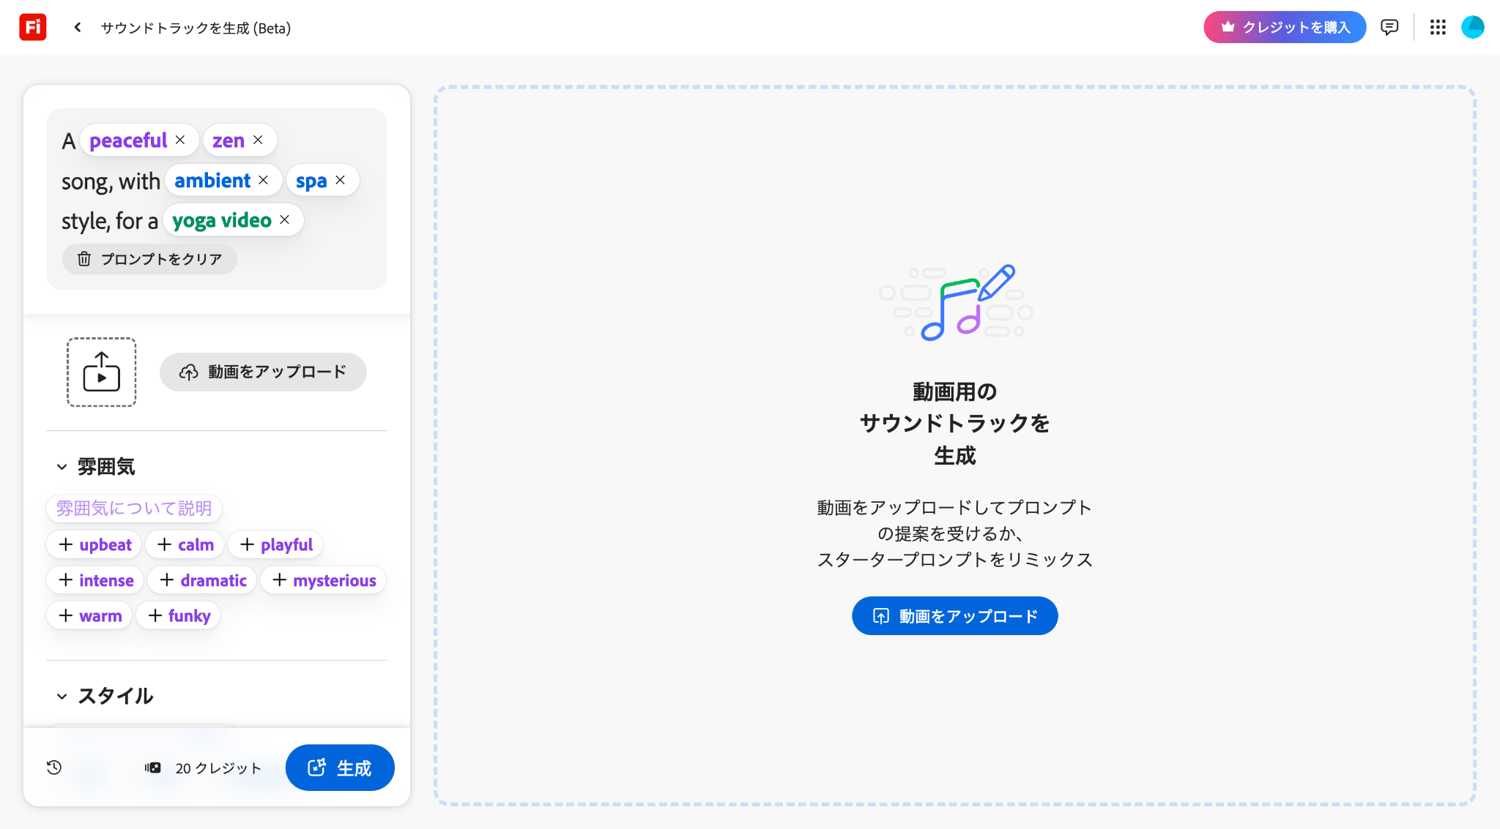Open the feedback speech bubble icon

(x=1389, y=27)
